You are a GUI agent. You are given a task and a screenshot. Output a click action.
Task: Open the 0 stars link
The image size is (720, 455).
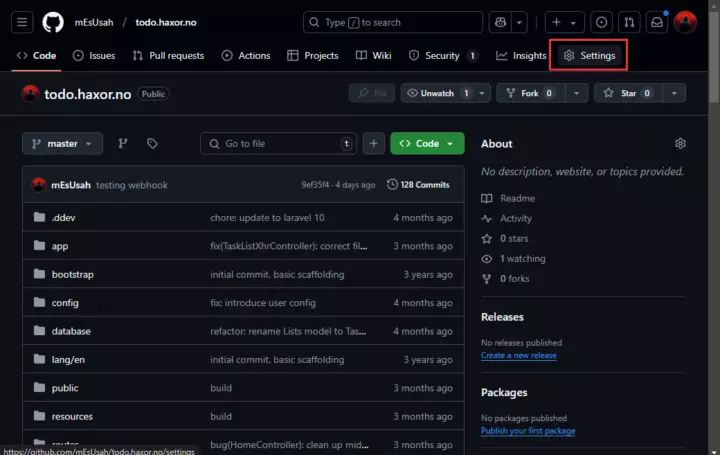(505, 239)
